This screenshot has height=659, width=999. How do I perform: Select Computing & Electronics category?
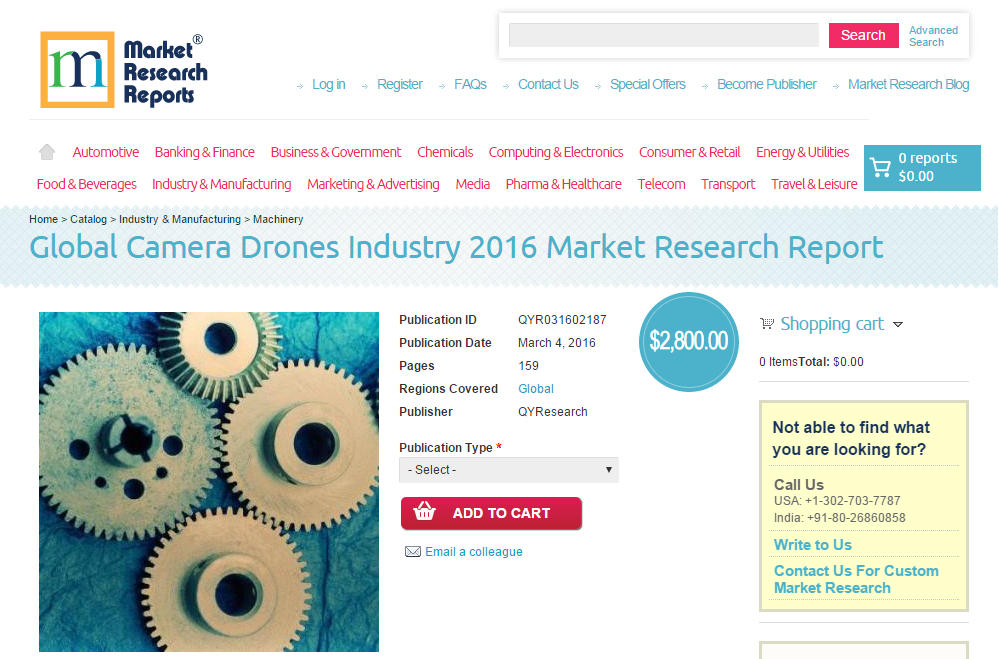point(556,152)
